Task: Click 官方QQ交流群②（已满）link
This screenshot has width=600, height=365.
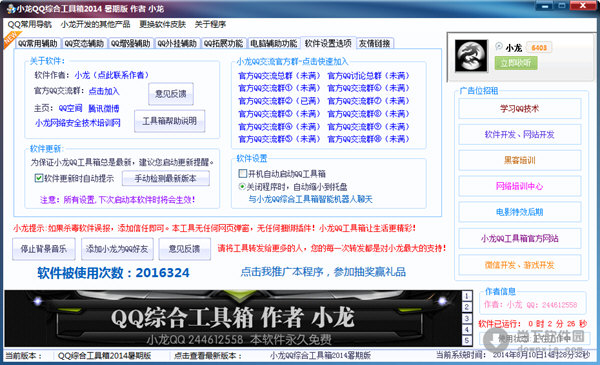Action: tap(279, 101)
